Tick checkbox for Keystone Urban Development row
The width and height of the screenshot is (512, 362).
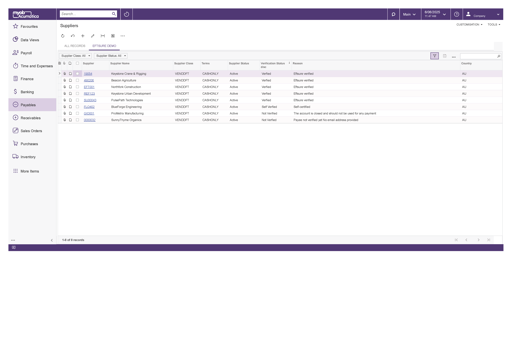point(77,94)
